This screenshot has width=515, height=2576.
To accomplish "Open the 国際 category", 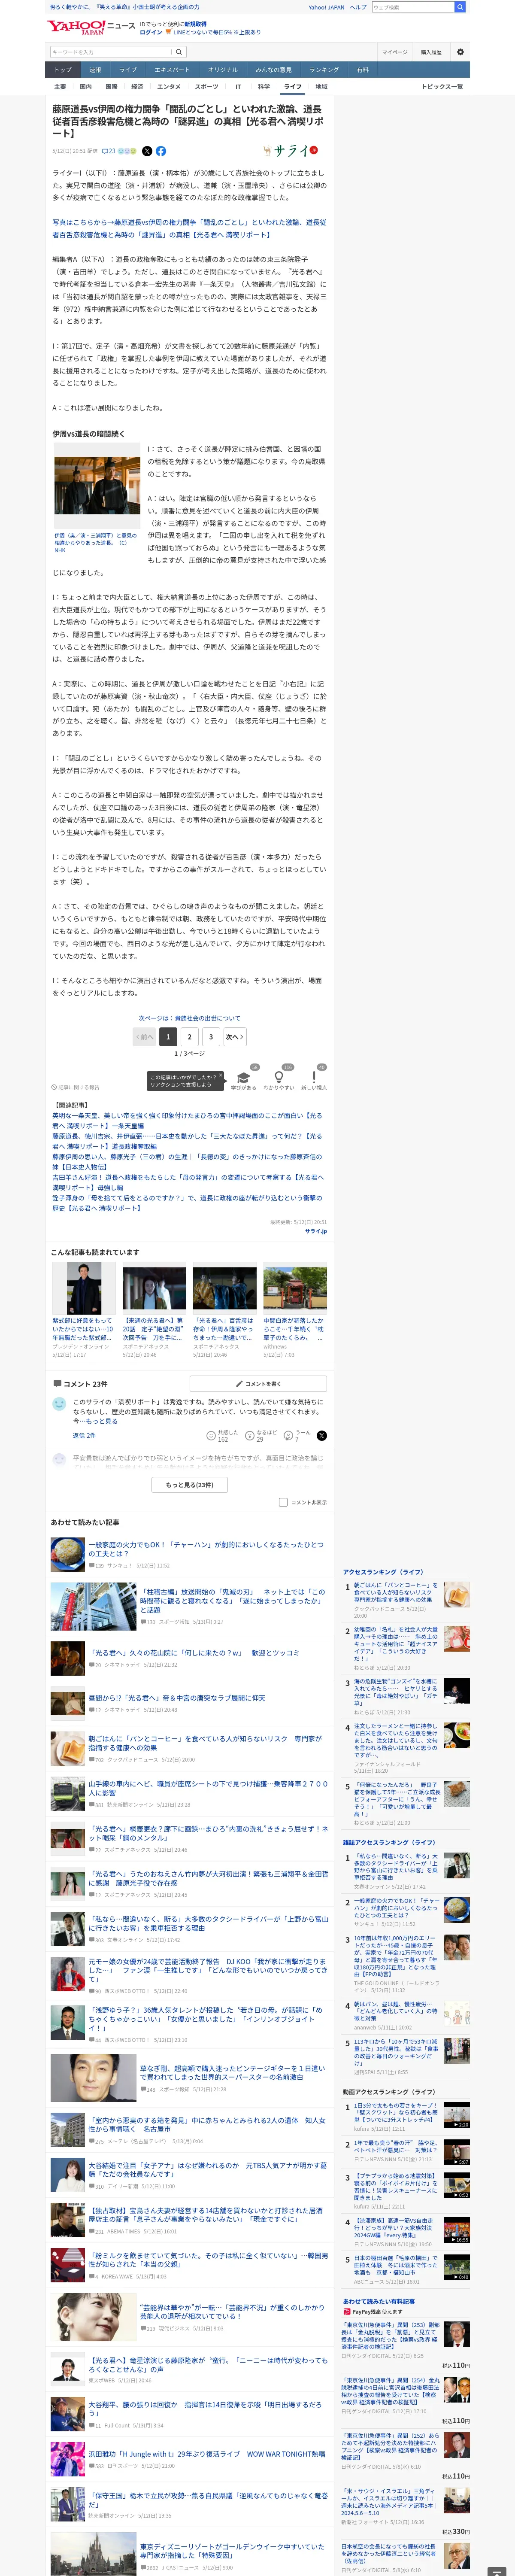I will point(111,87).
